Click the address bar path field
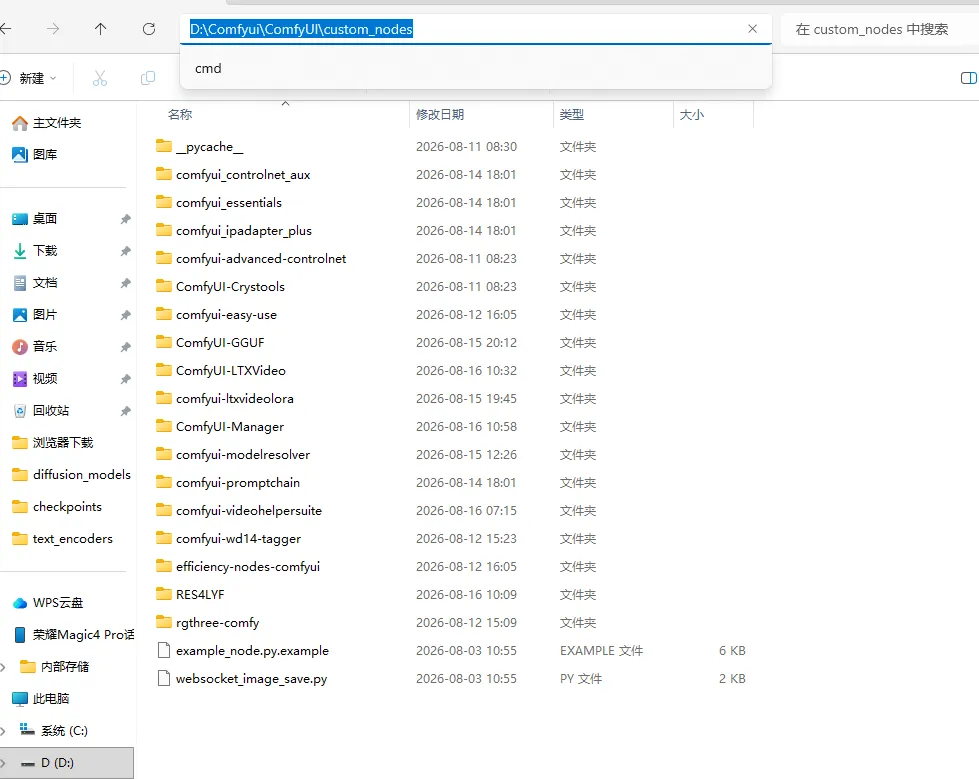This screenshot has width=979, height=779. click(476, 29)
